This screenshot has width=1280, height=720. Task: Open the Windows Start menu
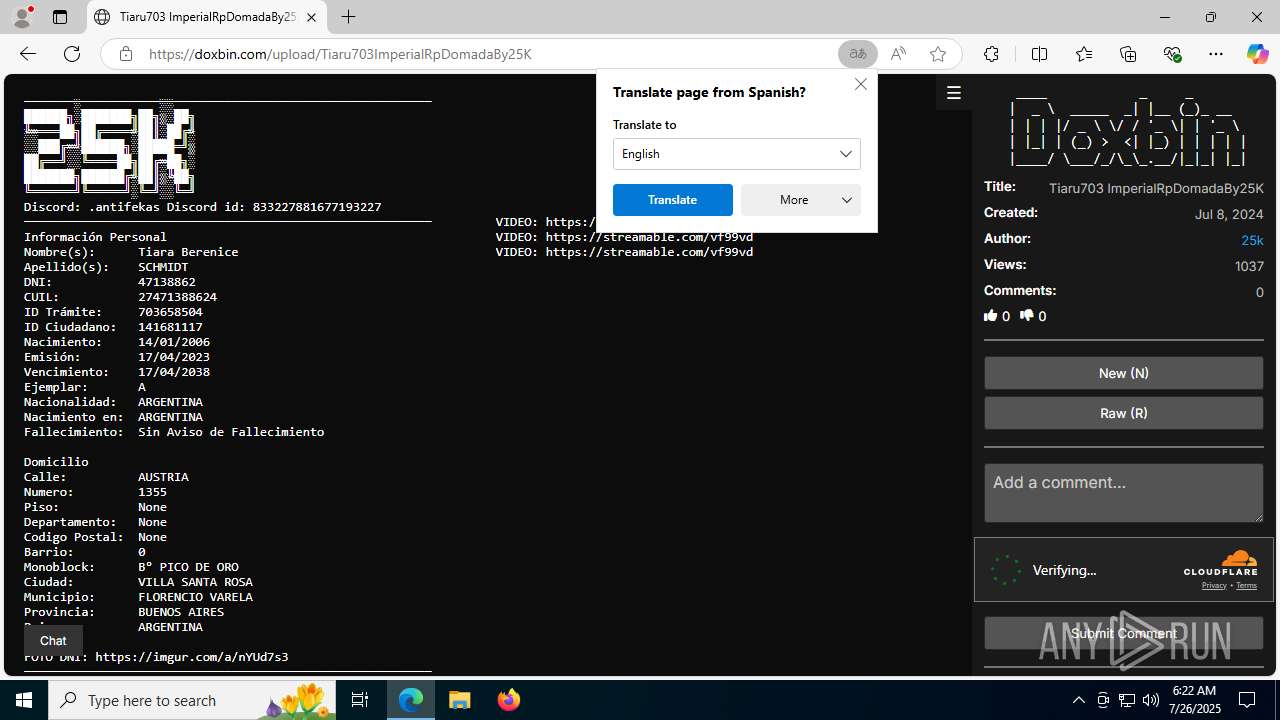[24, 700]
